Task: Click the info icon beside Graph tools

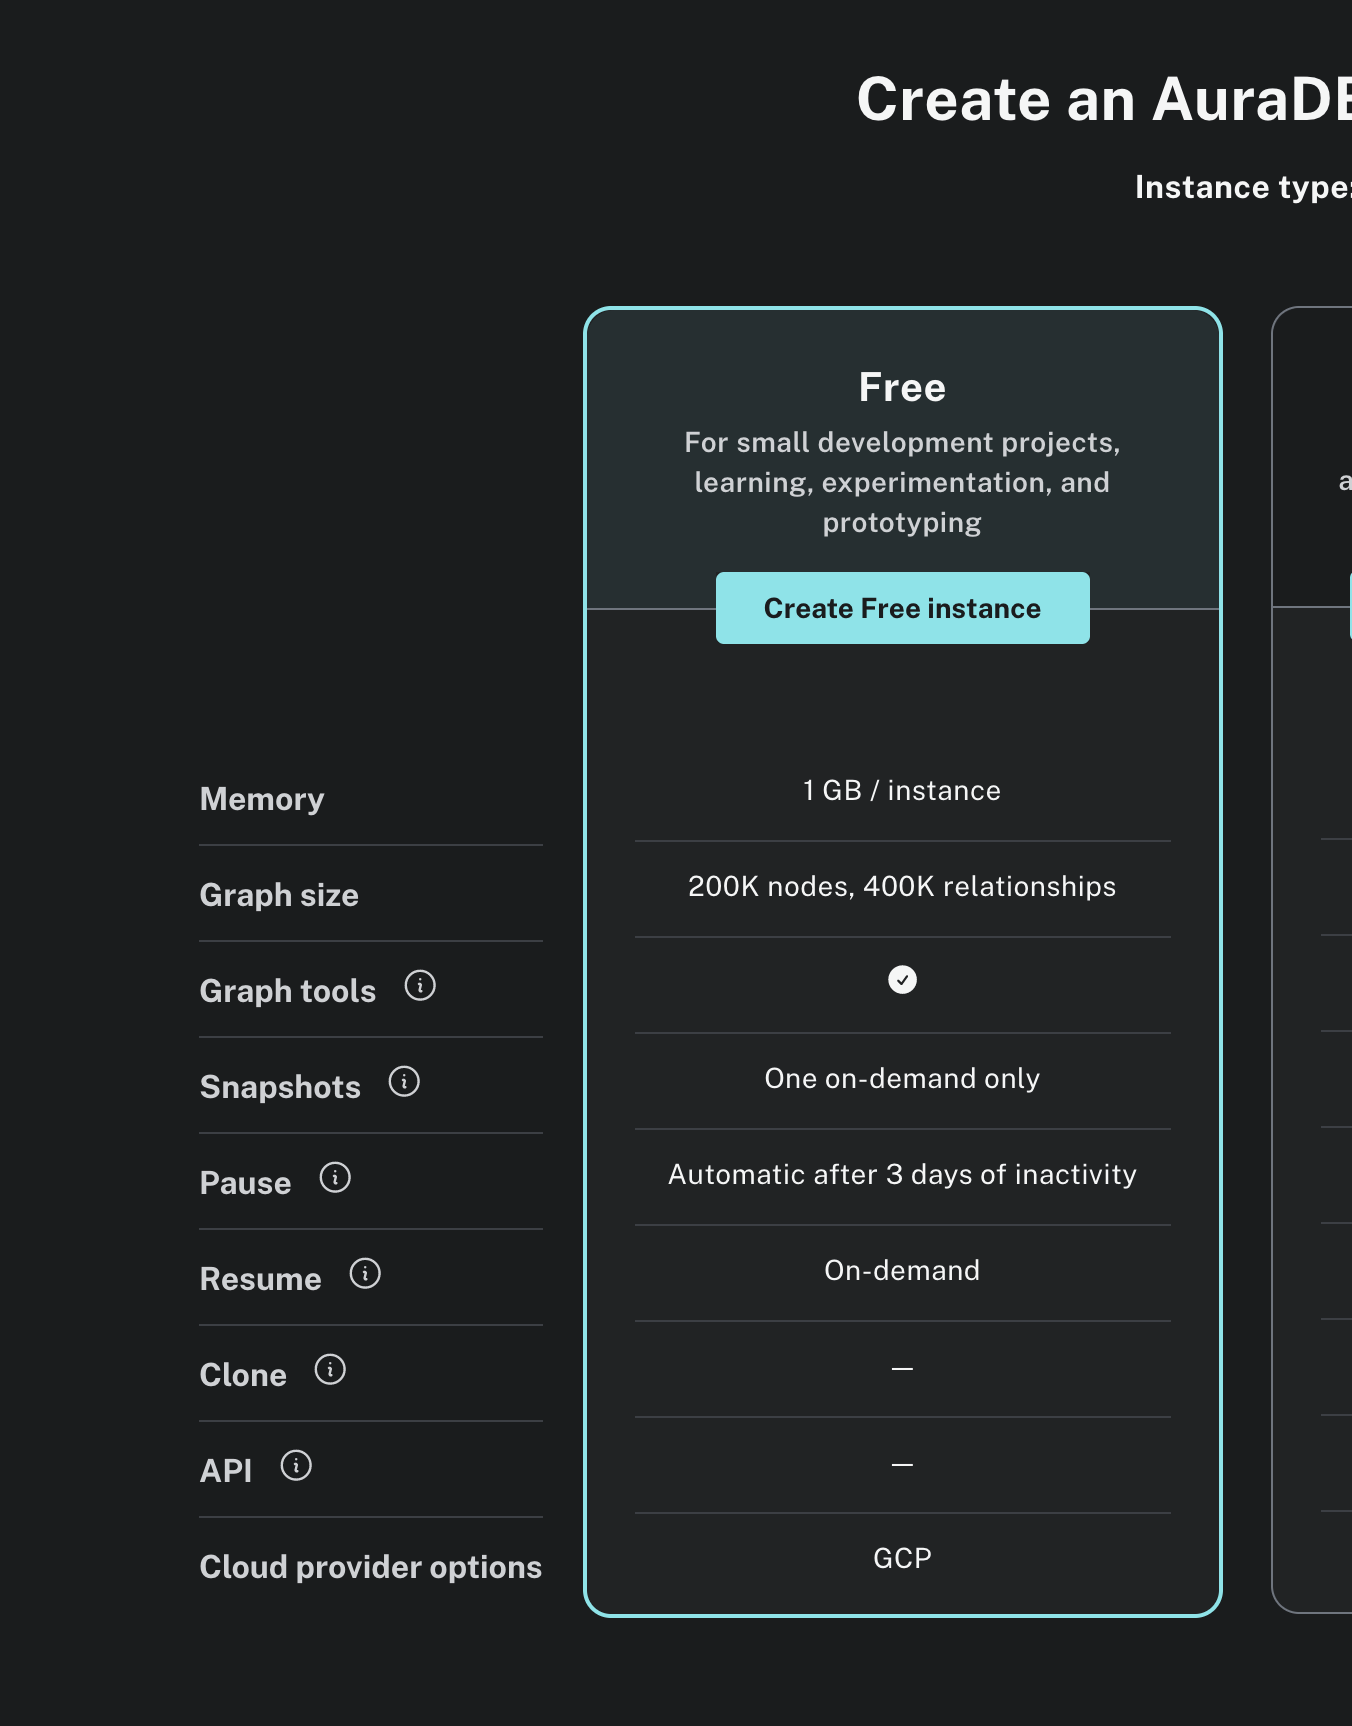Action: coord(420,986)
